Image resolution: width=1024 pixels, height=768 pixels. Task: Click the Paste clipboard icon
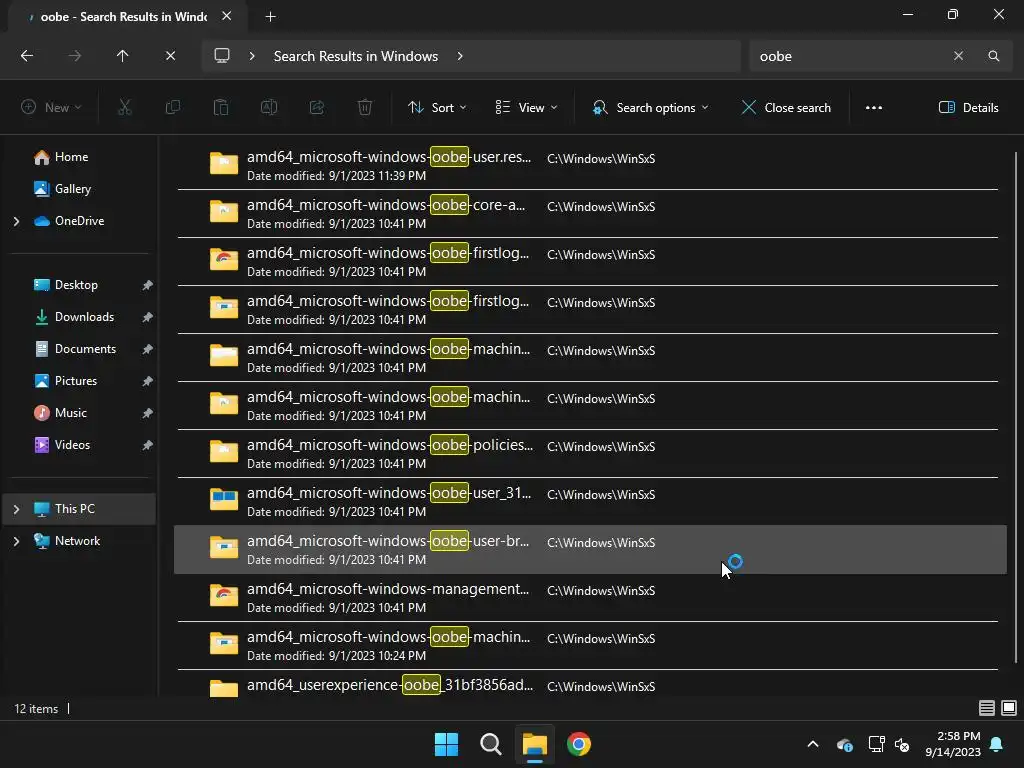(221, 108)
